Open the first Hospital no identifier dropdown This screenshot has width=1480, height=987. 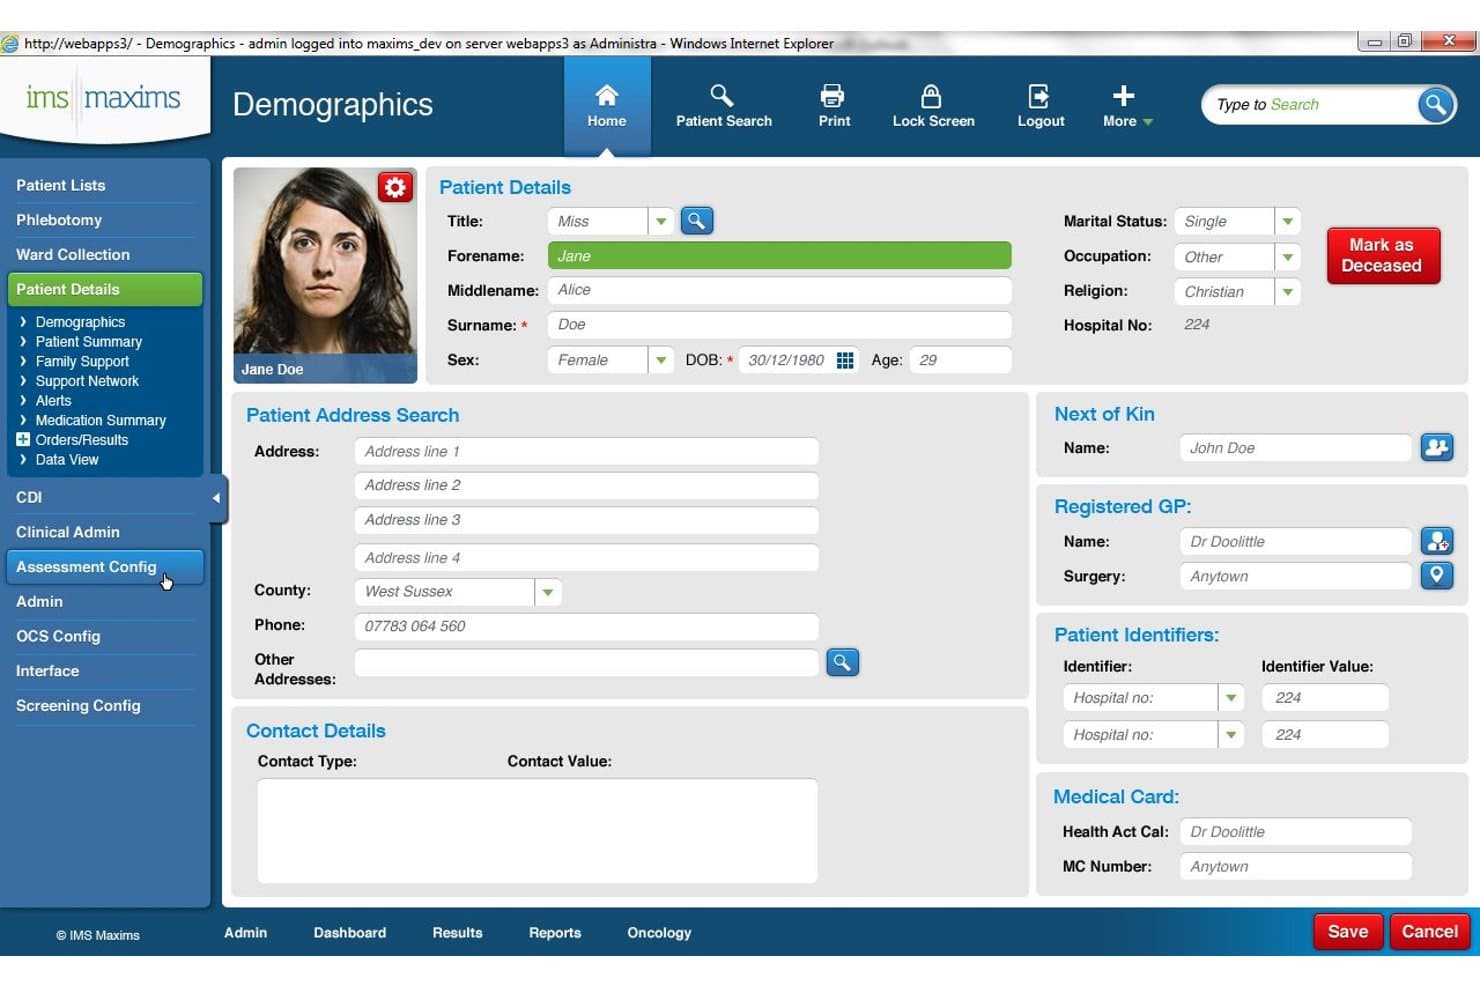(x=1231, y=698)
